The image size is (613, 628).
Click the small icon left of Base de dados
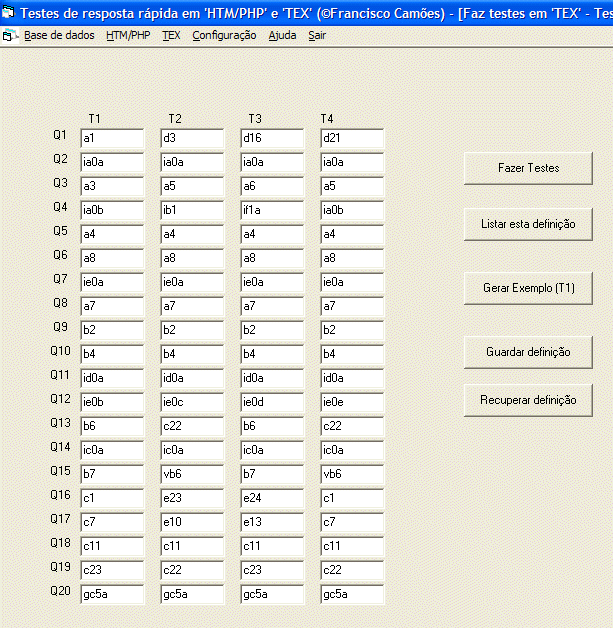point(10,35)
